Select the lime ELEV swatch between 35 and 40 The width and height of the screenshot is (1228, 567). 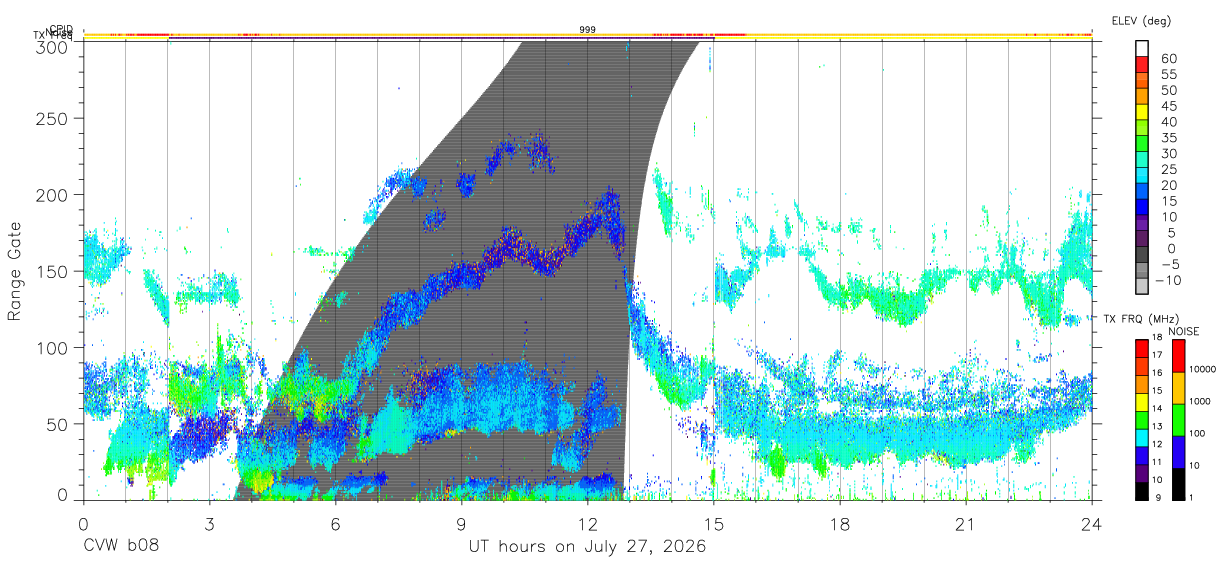click(1142, 127)
